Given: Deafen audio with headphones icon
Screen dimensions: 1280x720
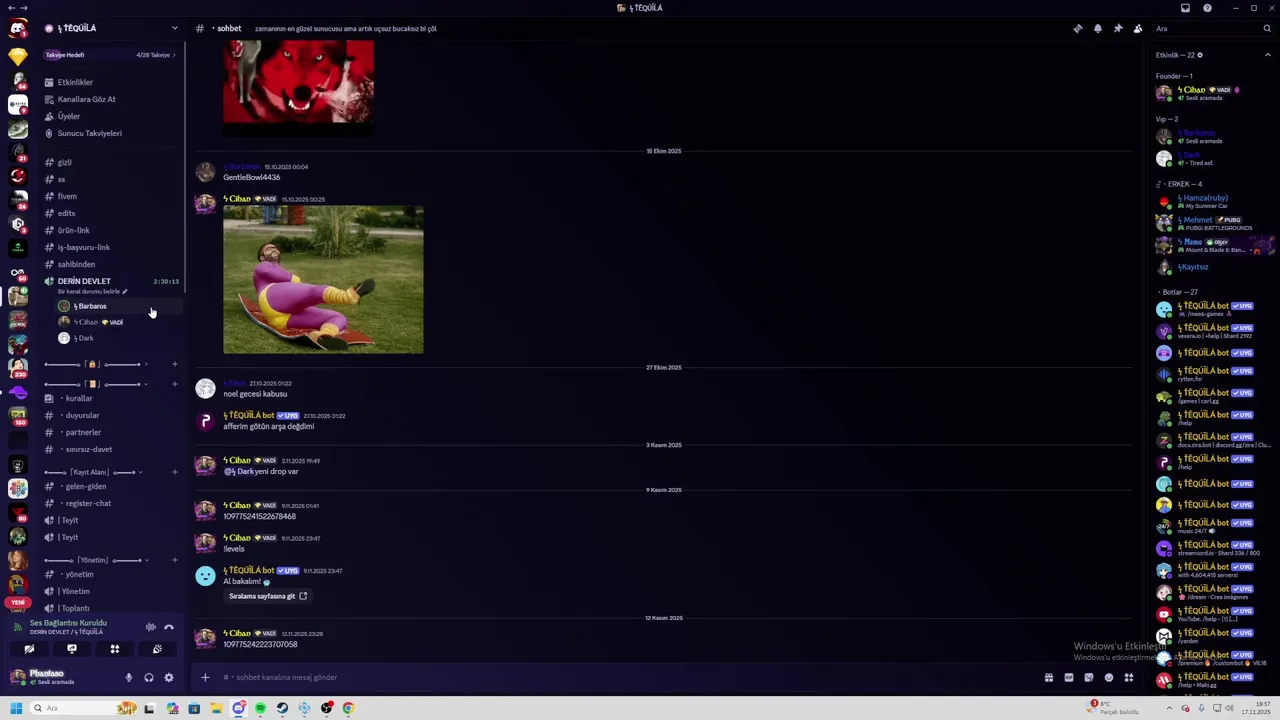Looking at the screenshot, I should click(149, 677).
